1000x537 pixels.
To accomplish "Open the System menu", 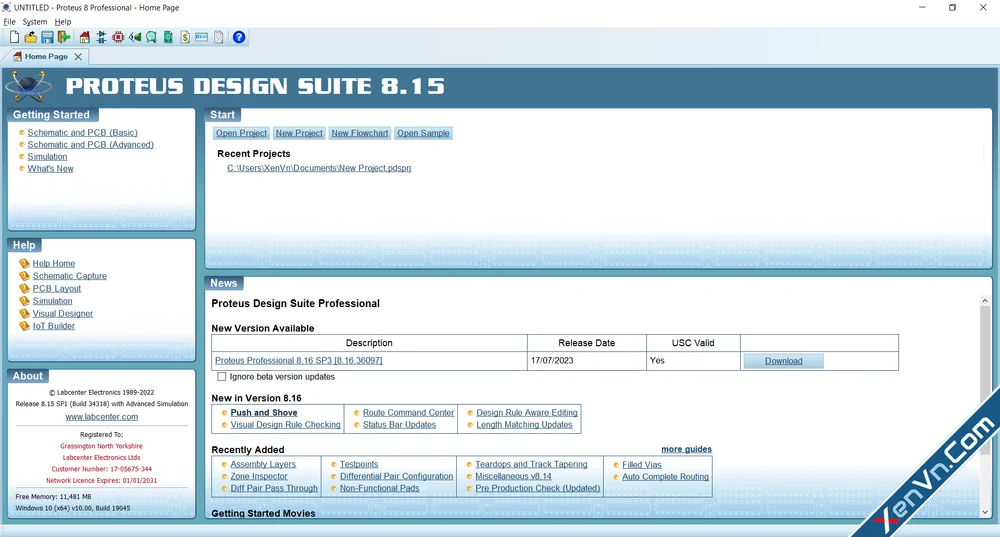I will coord(35,22).
